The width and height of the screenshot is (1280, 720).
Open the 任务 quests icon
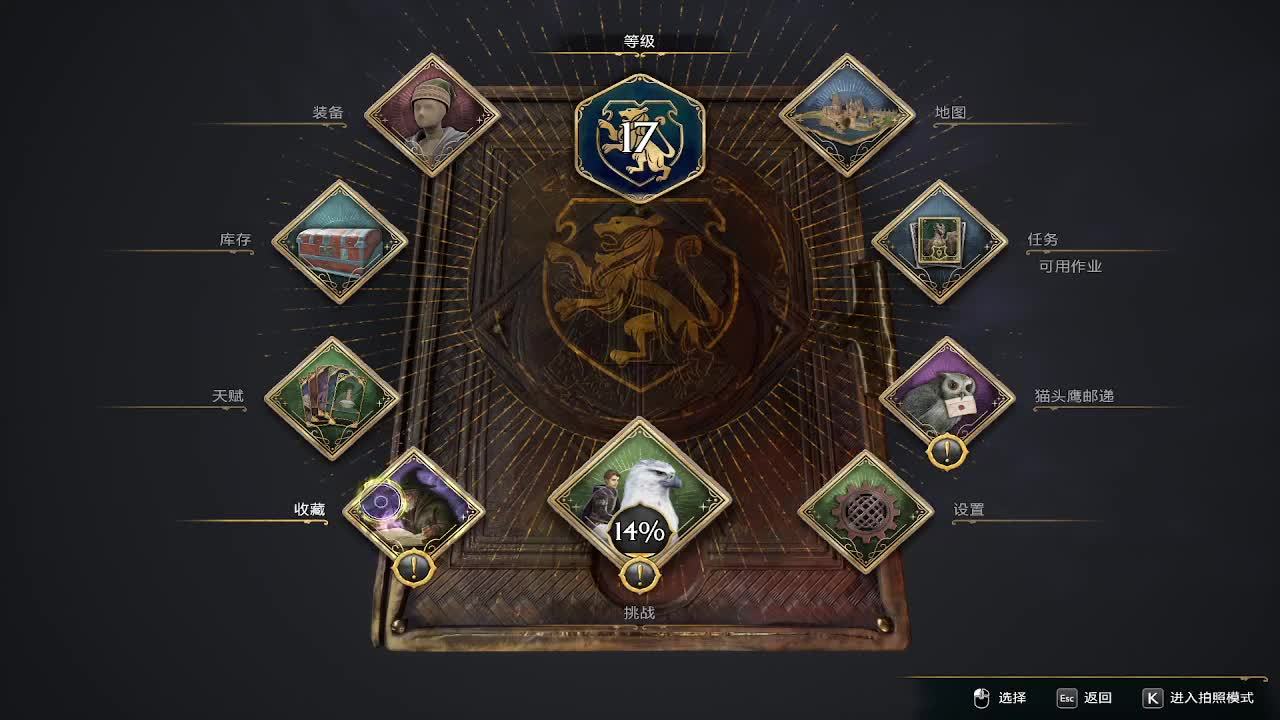(939, 242)
